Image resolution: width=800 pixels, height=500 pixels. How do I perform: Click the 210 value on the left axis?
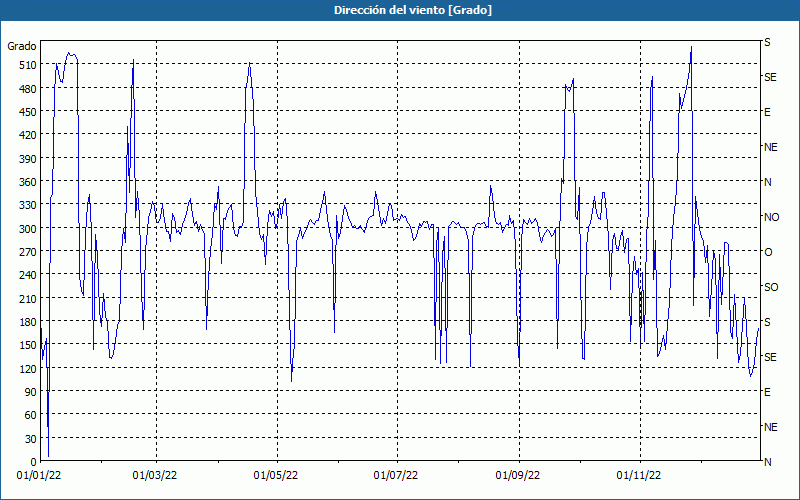28,298
